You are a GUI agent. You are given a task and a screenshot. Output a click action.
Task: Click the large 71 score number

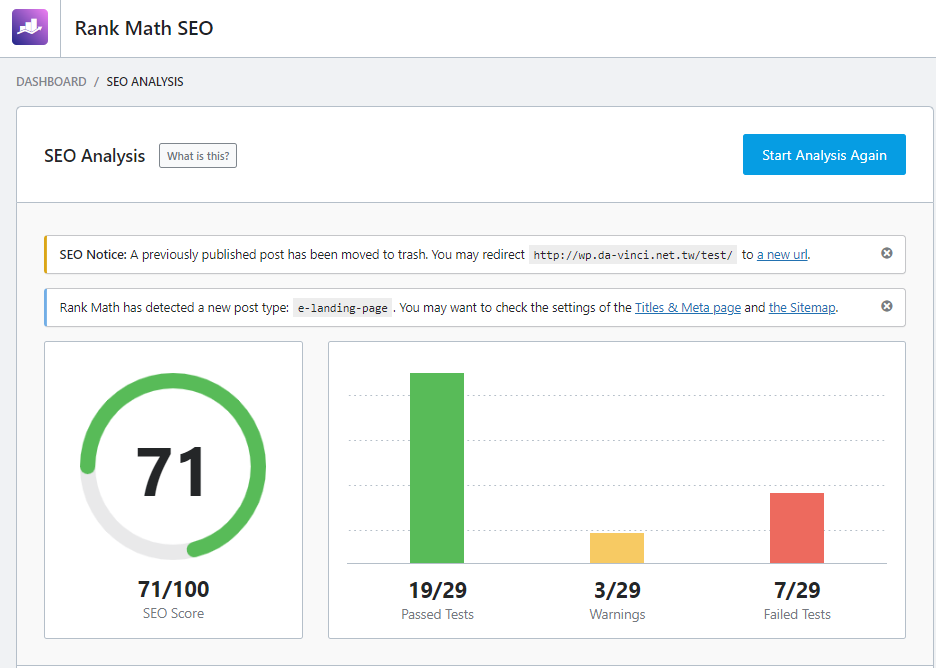click(x=171, y=472)
